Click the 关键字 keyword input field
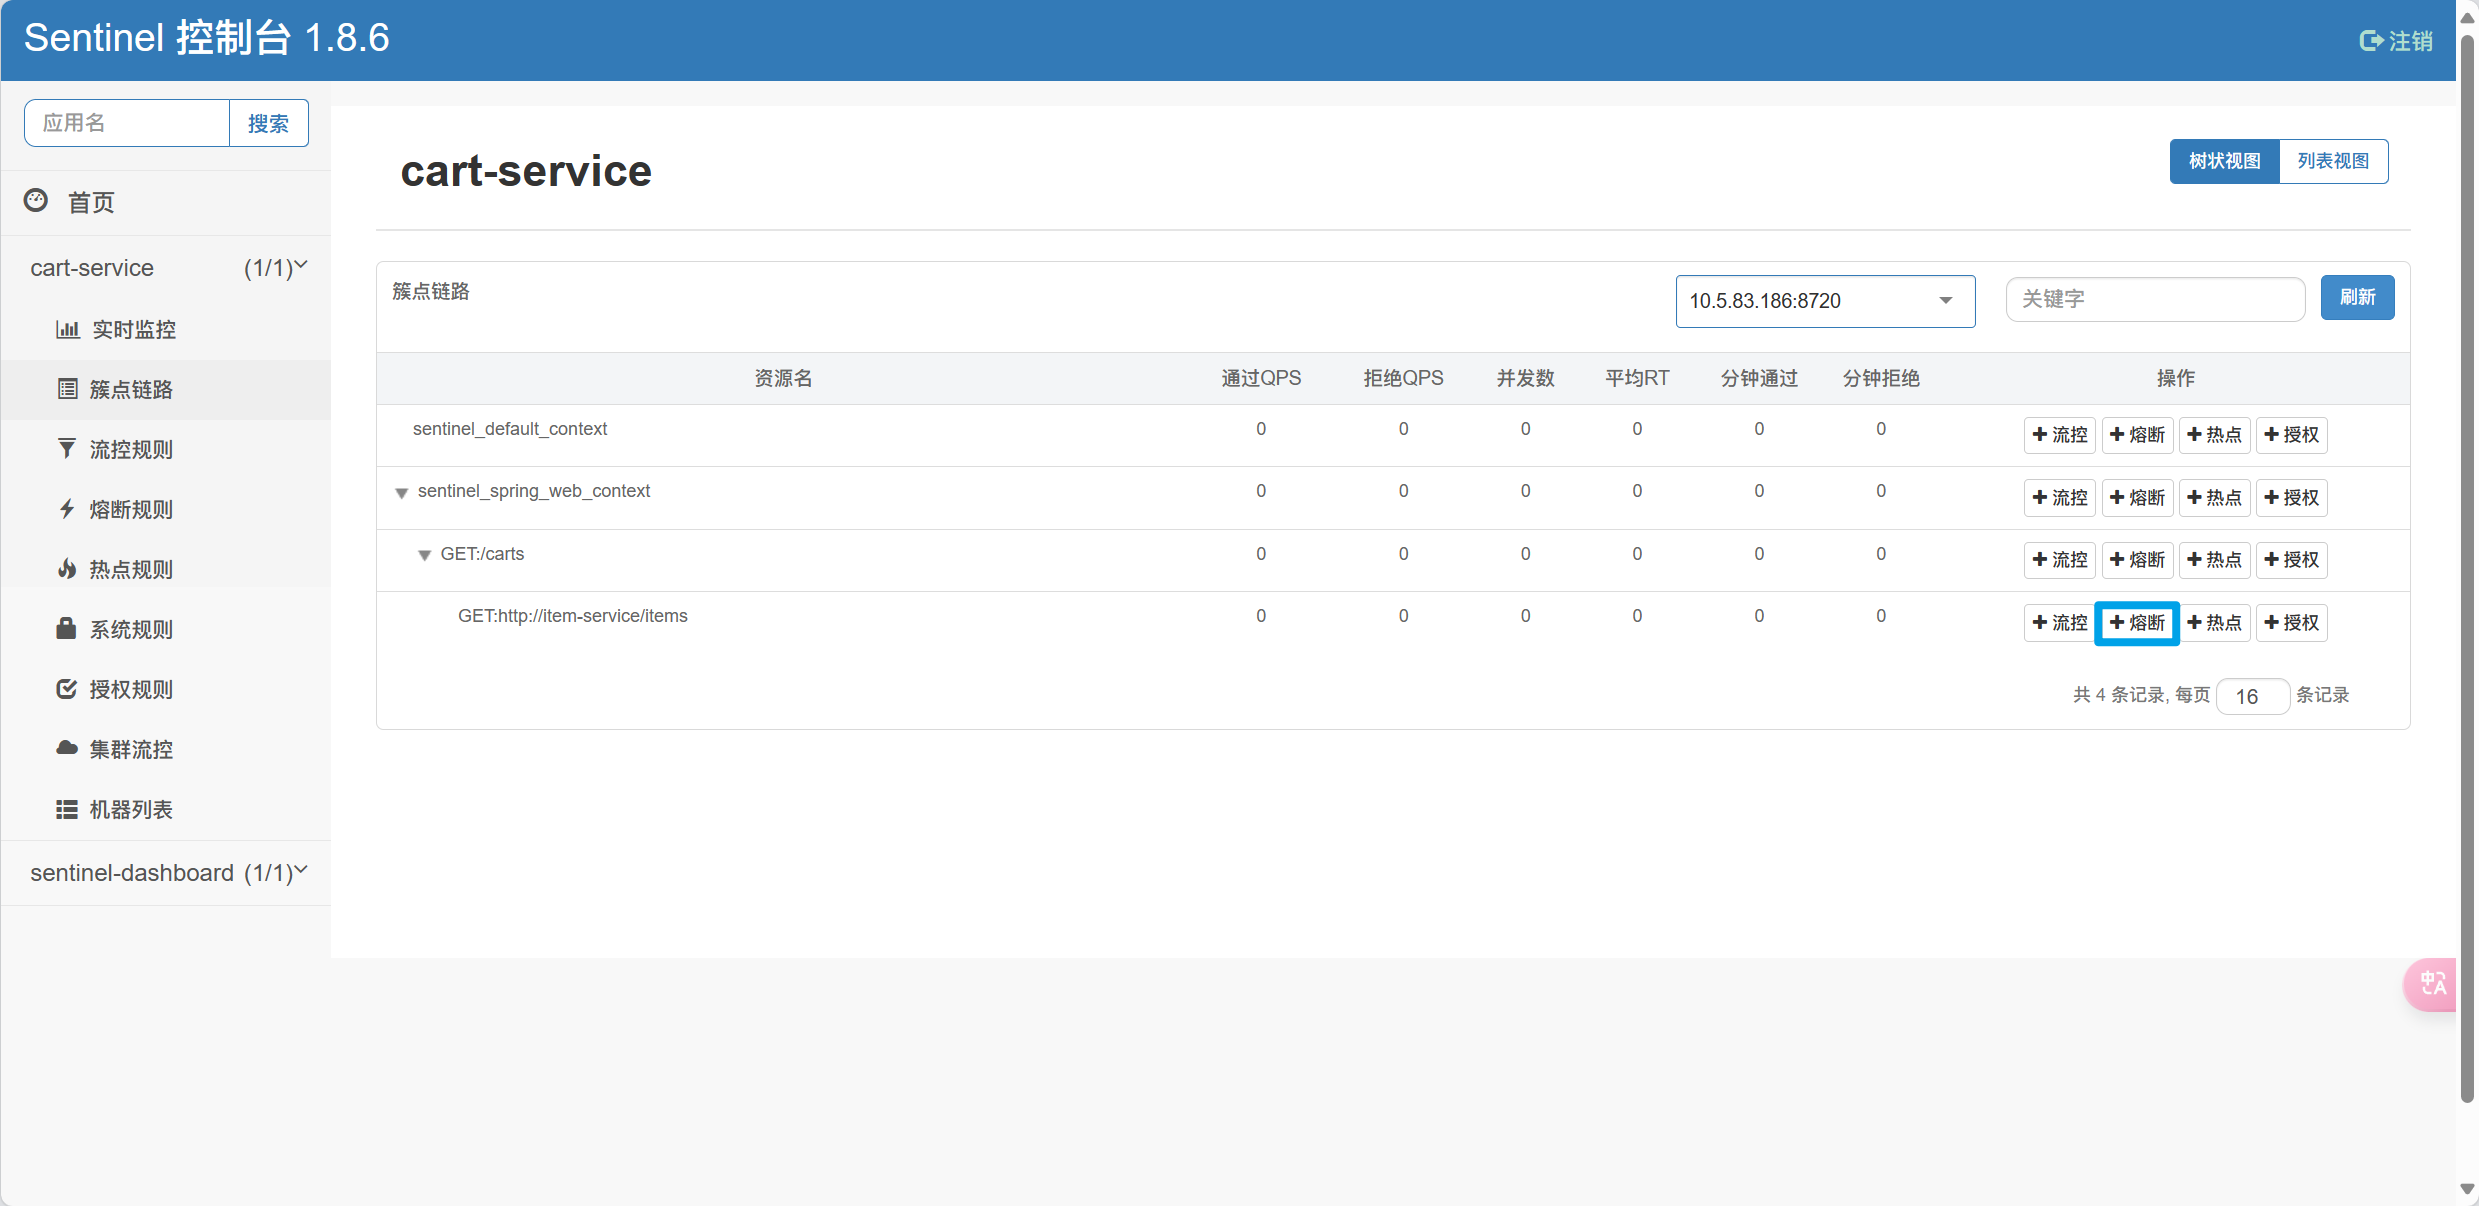The image size is (2479, 1206). 2154,299
